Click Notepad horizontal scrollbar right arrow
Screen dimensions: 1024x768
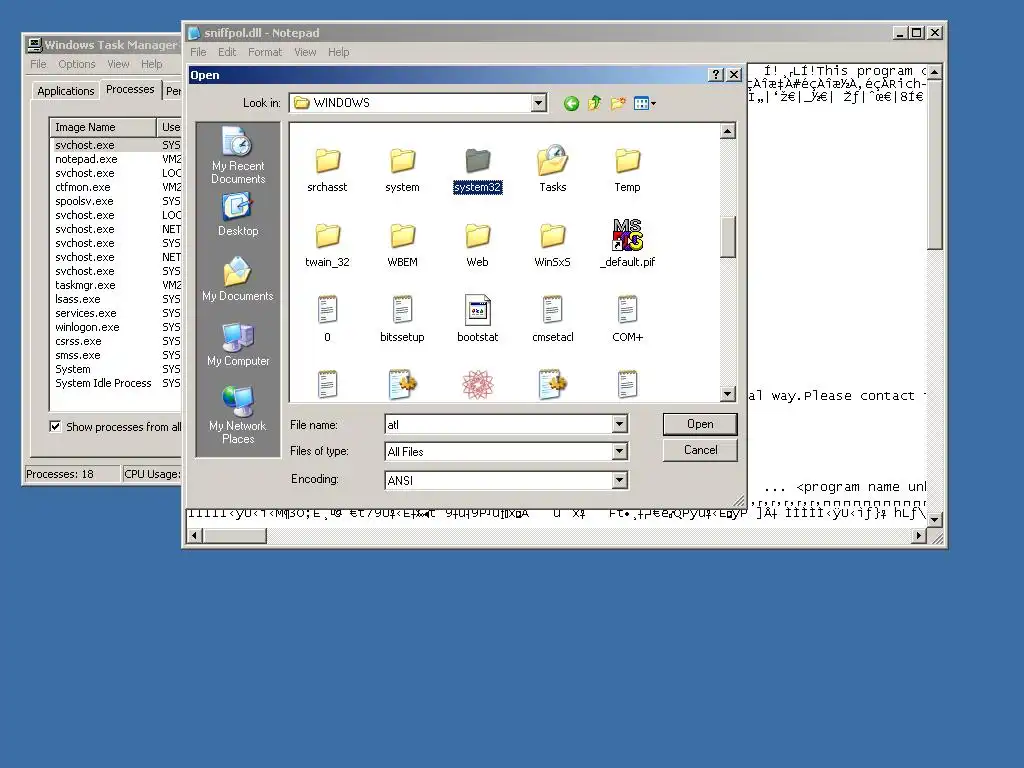(x=919, y=536)
